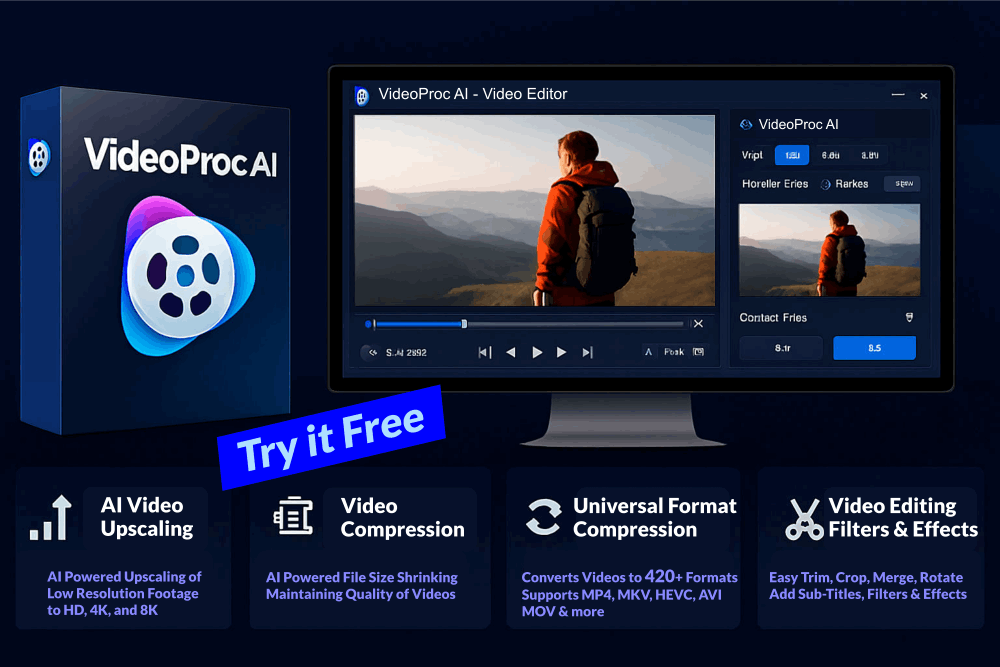Skip to end of video
This screenshot has width=1000, height=667.
click(587, 352)
